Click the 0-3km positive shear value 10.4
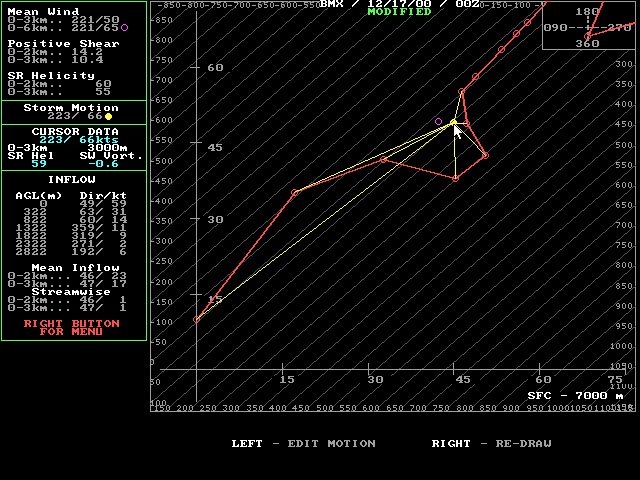The height and width of the screenshot is (480, 640). (x=87, y=60)
